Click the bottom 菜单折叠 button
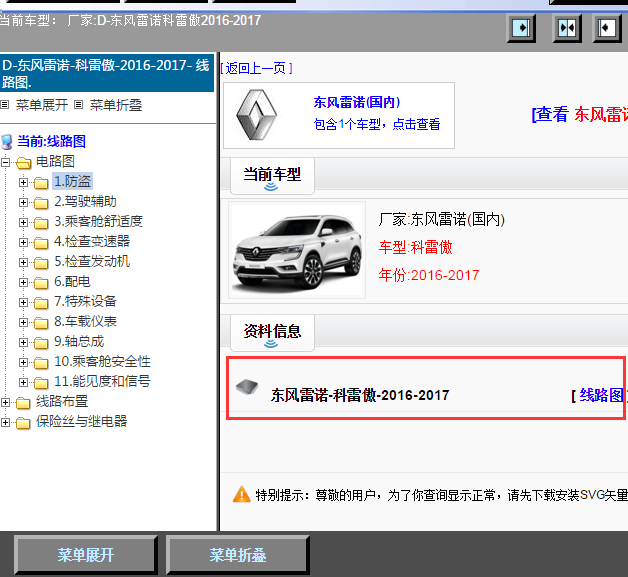This screenshot has height=577, width=628. tap(238, 555)
